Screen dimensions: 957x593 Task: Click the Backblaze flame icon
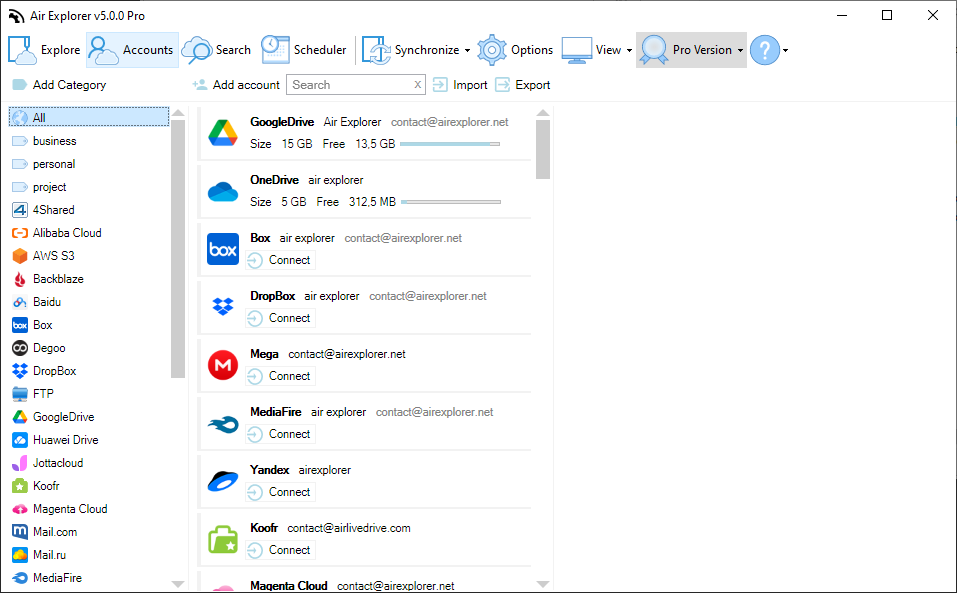[20, 279]
